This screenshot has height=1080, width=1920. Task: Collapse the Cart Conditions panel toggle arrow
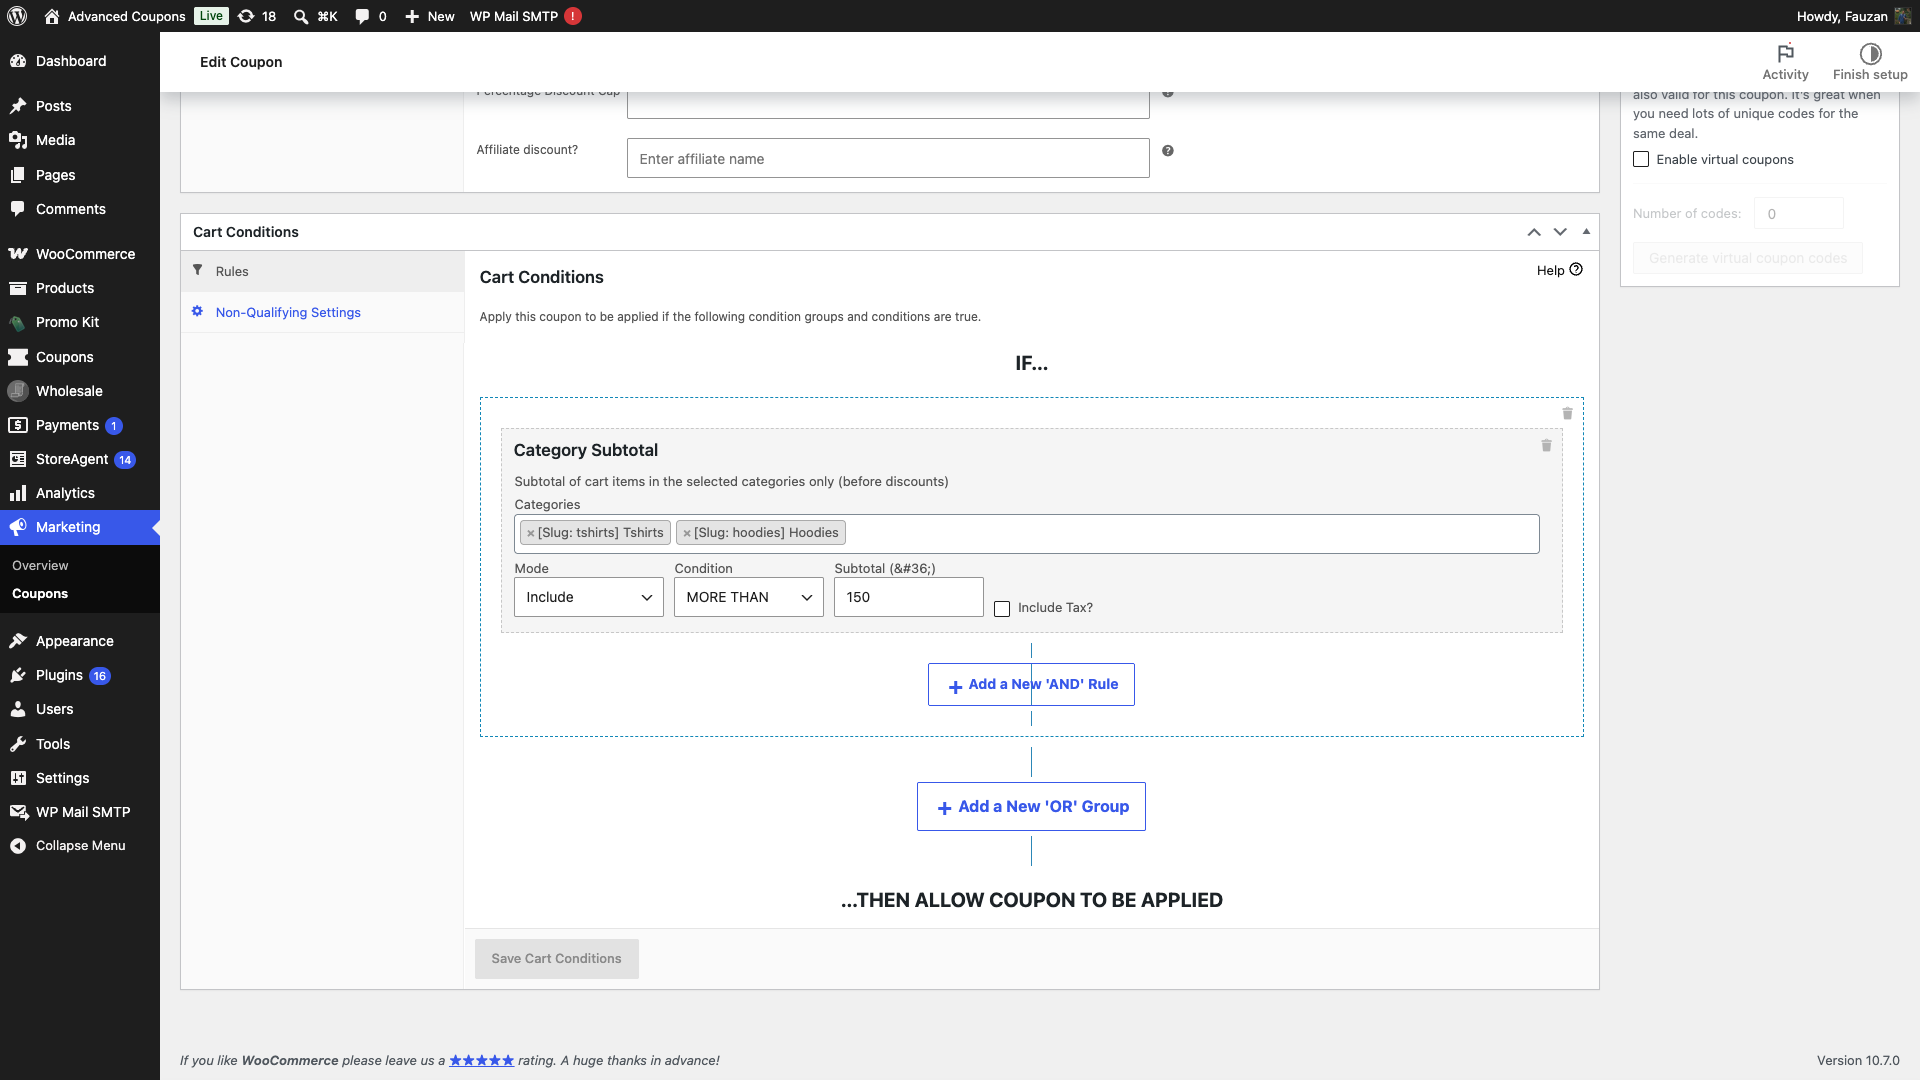click(x=1586, y=232)
